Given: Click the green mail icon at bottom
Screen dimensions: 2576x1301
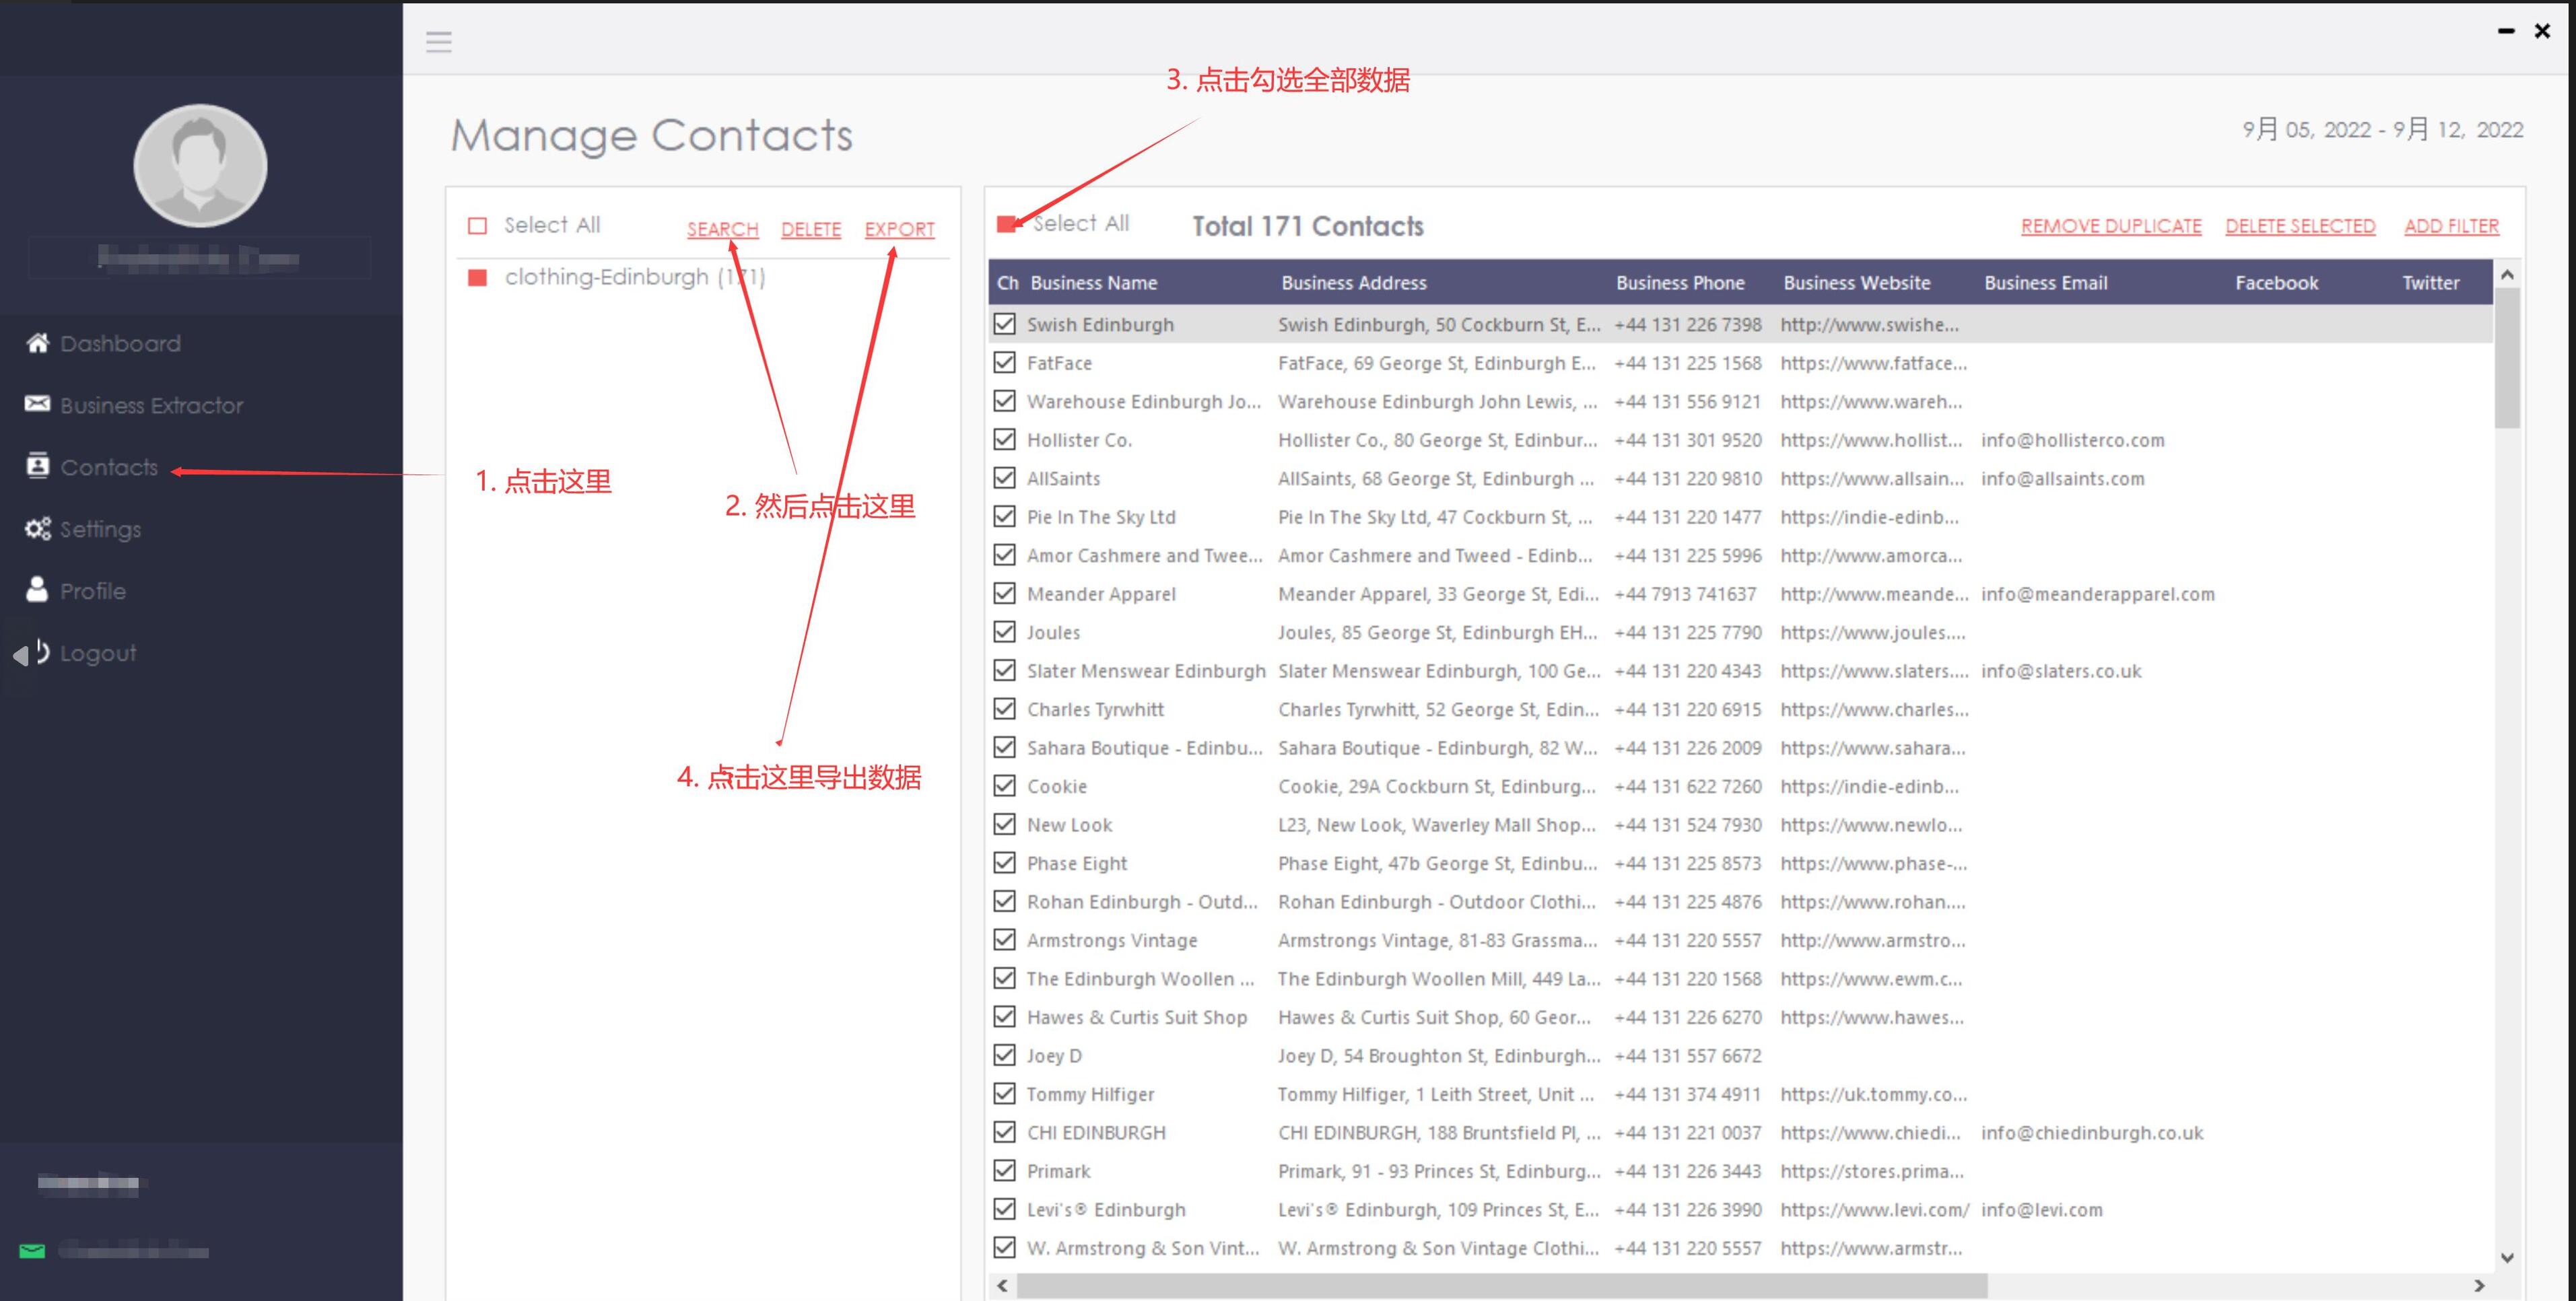Looking at the screenshot, I should pos(32,1251).
